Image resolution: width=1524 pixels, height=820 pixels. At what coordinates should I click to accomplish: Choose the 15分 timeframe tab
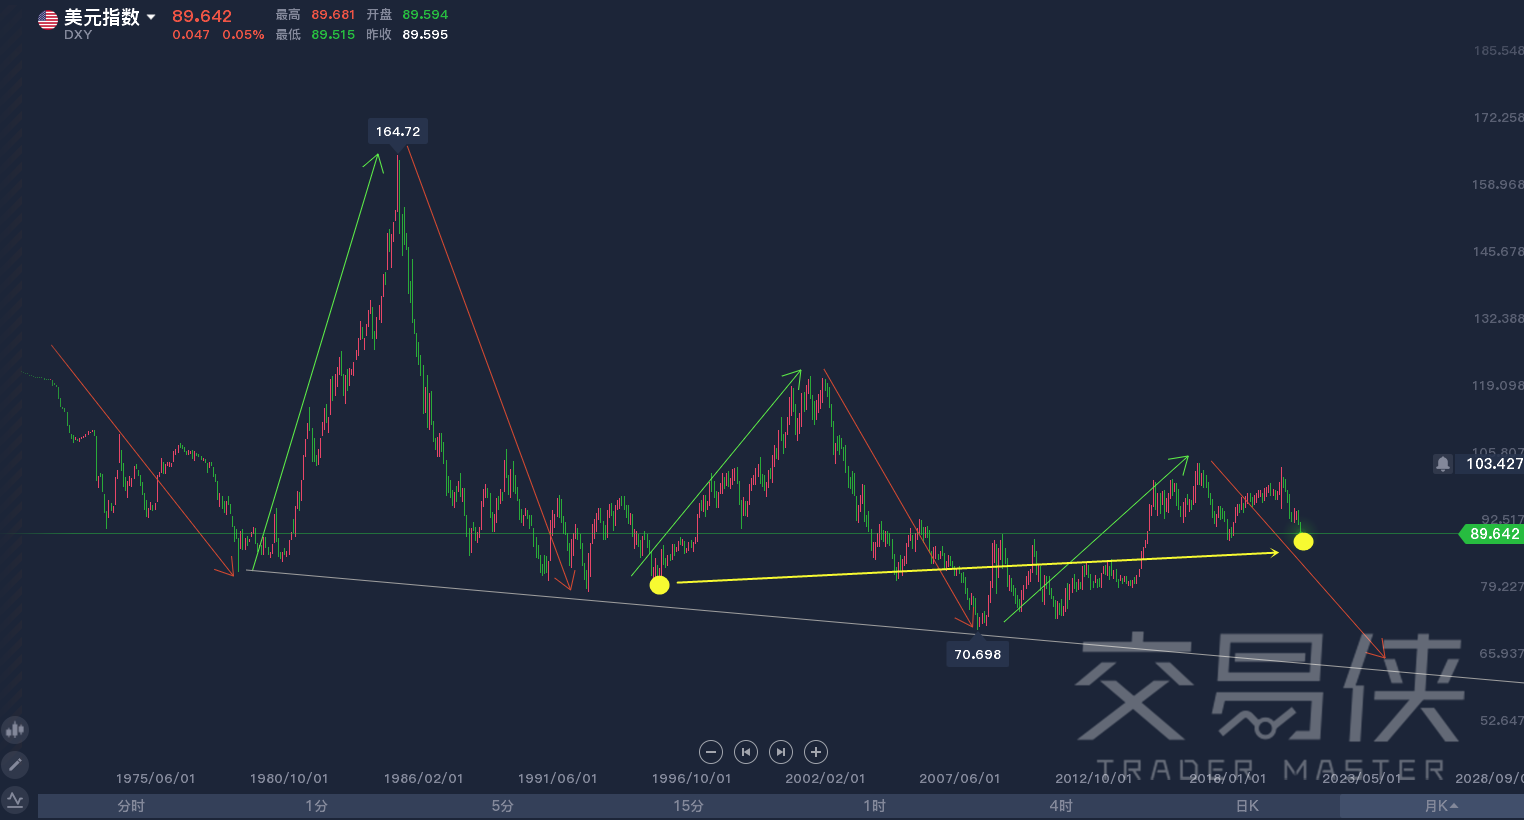pyautogui.click(x=688, y=806)
